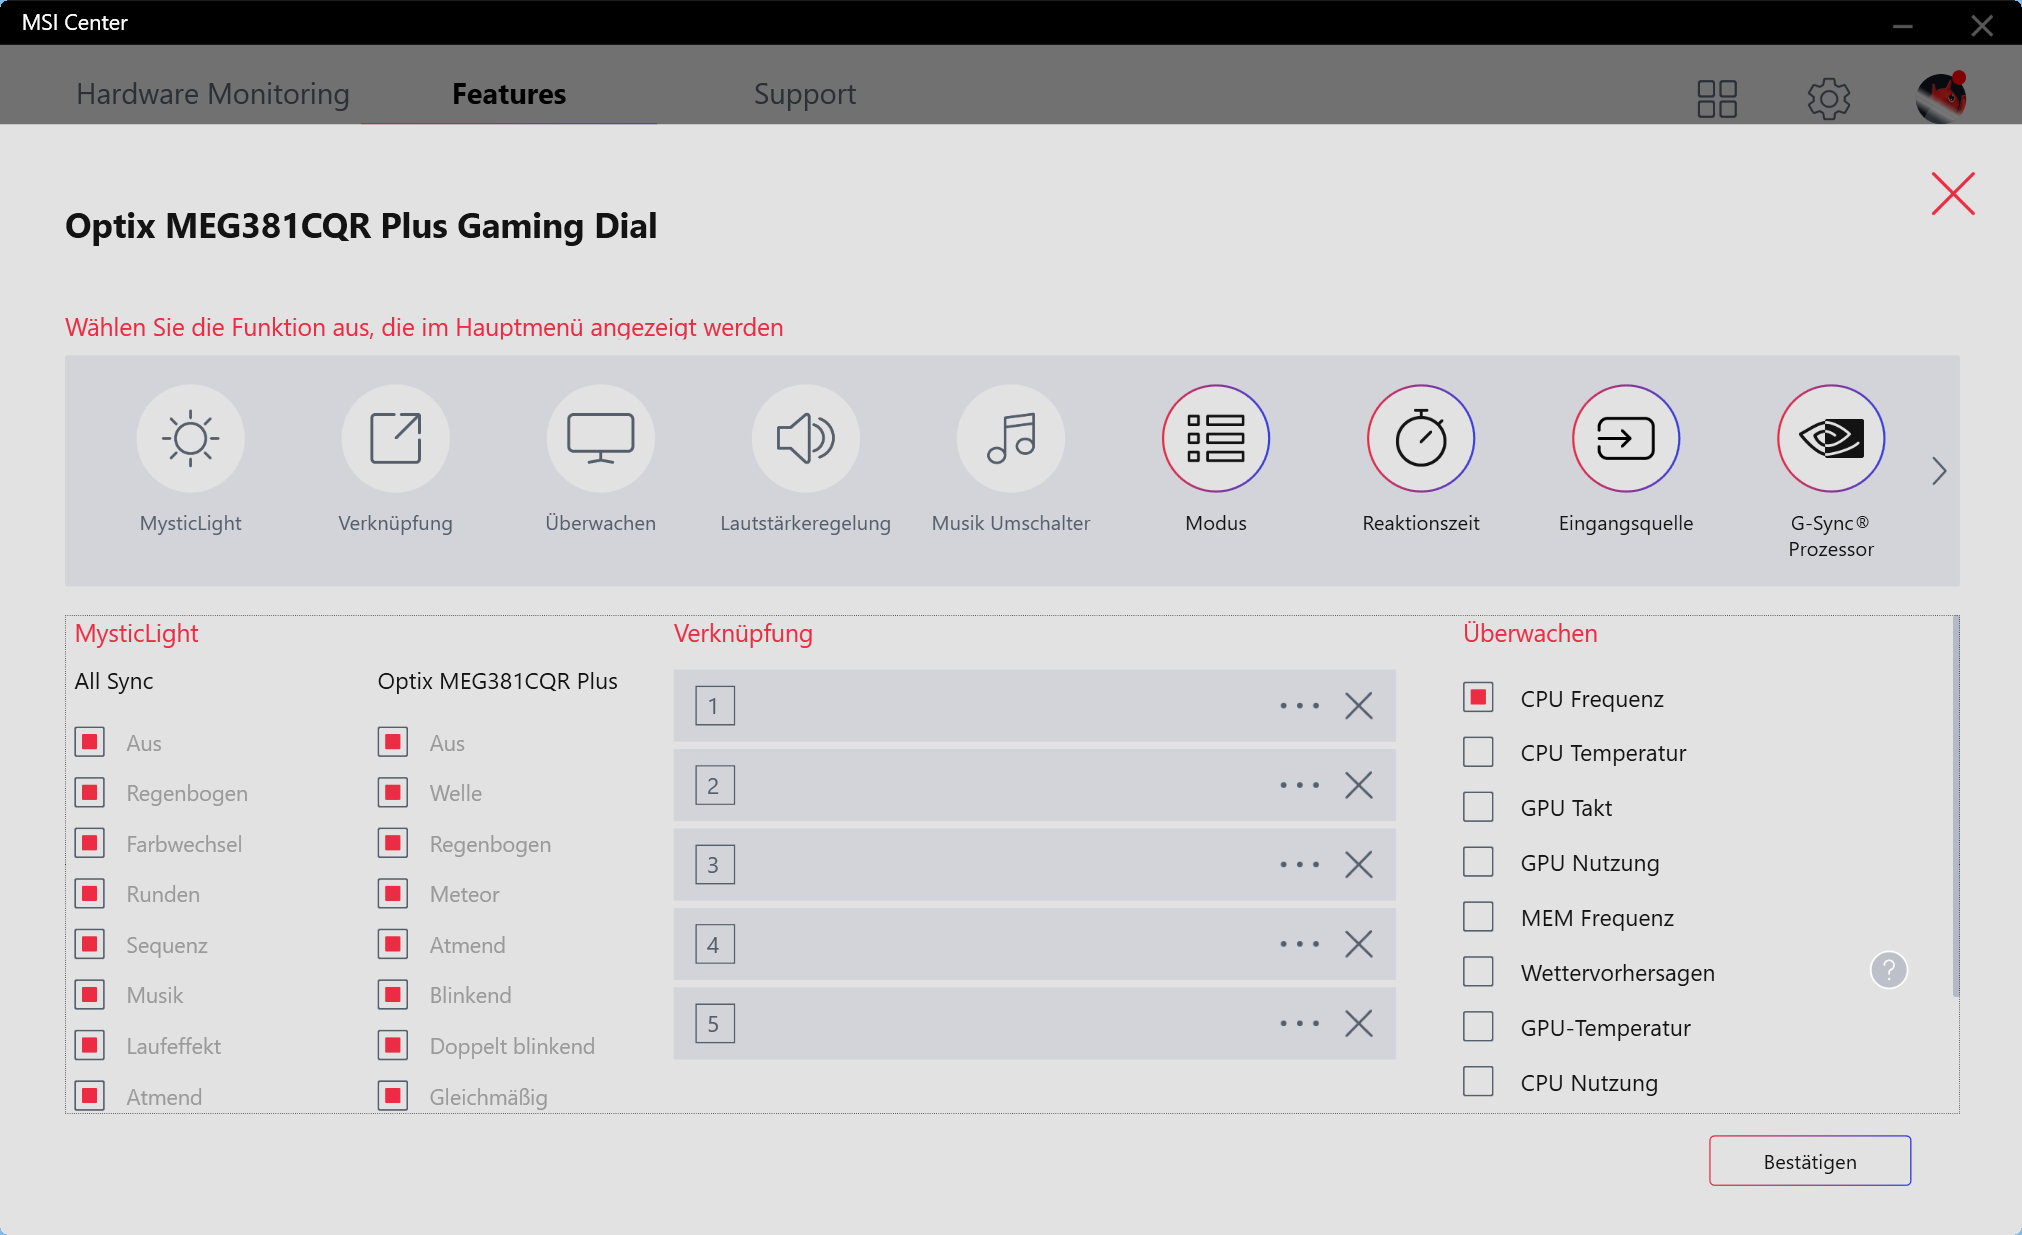This screenshot has width=2022, height=1235.
Task: Show next functions with right chevron
Action: [x=1939, y=471]
